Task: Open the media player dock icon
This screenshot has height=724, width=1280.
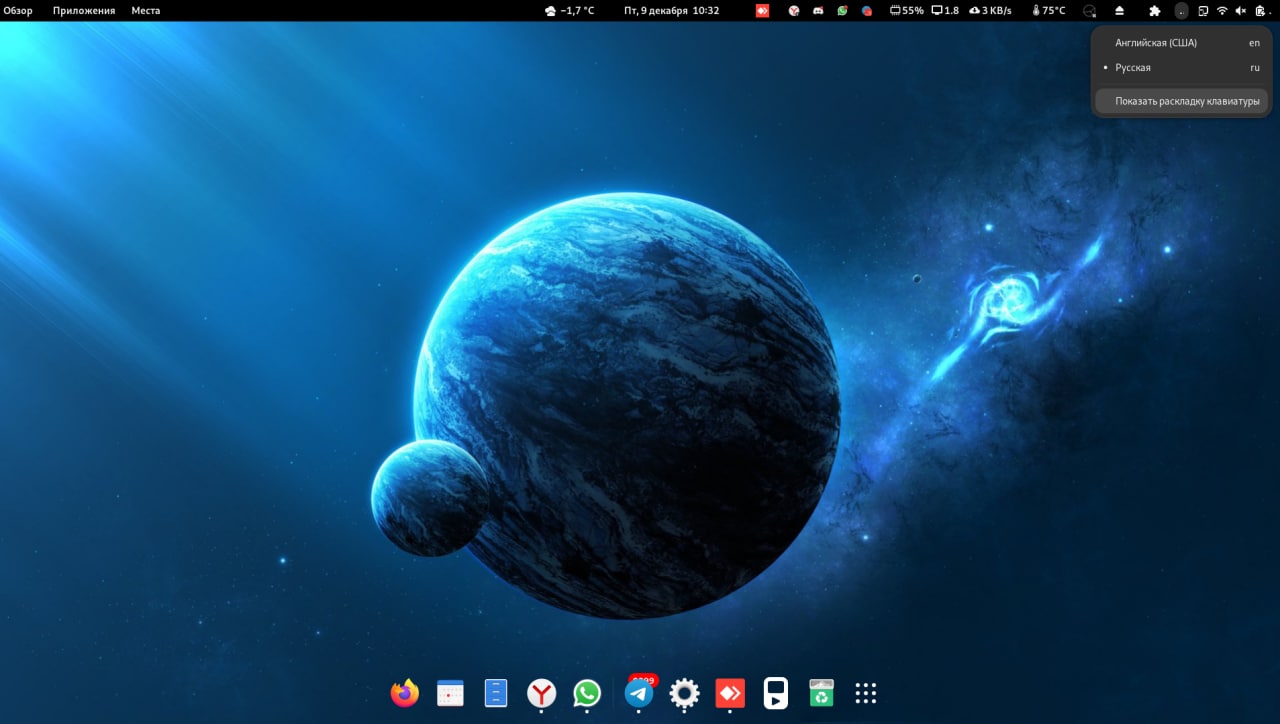Action: (x=775, y=693)
